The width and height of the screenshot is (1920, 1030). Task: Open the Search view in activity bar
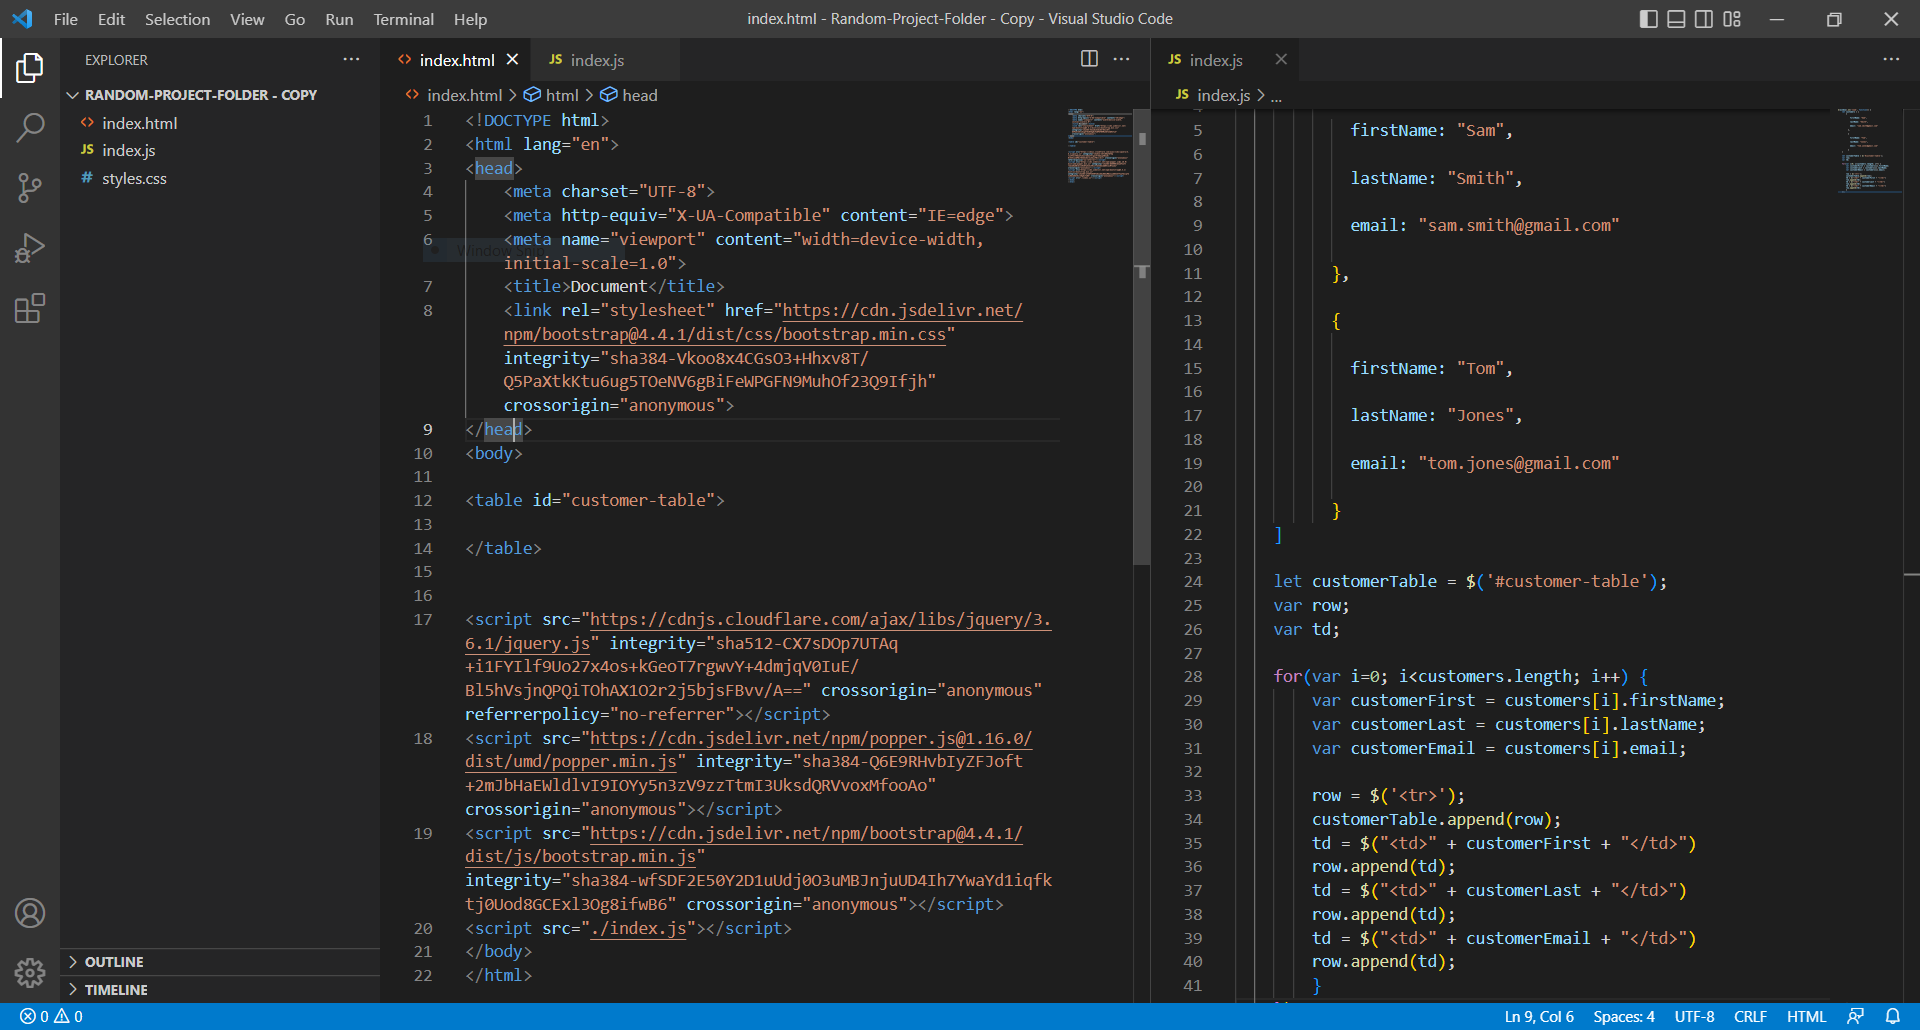(30, 127)
